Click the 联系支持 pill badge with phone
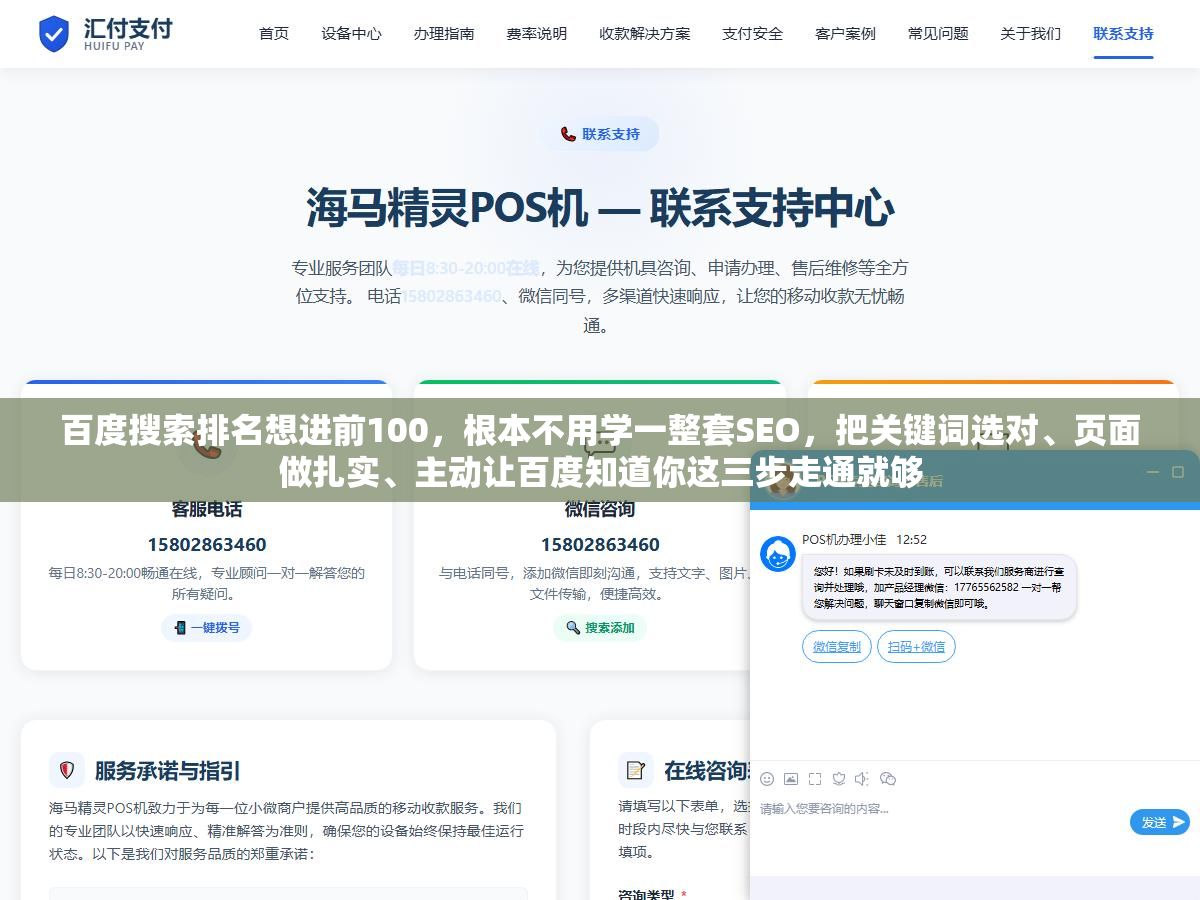 coord(600,134)
